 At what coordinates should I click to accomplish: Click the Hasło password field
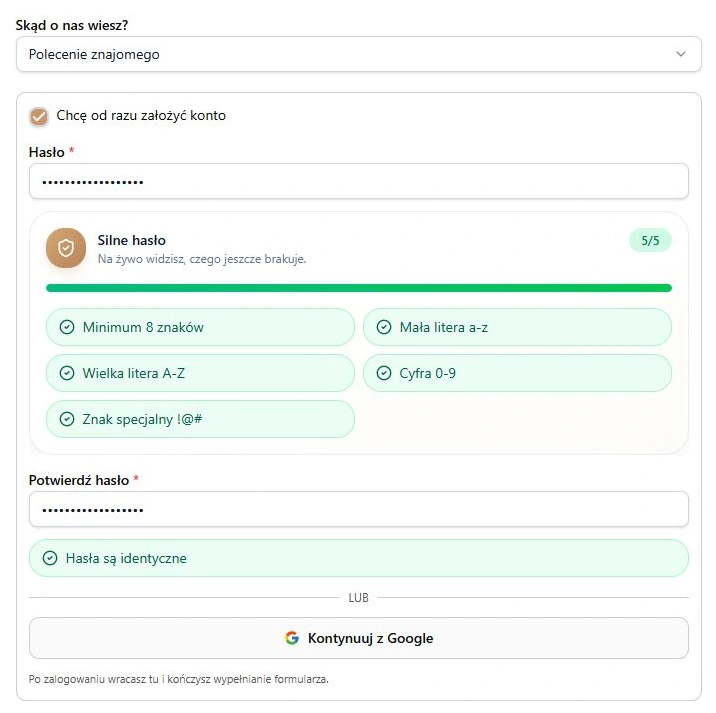(358, 181)
